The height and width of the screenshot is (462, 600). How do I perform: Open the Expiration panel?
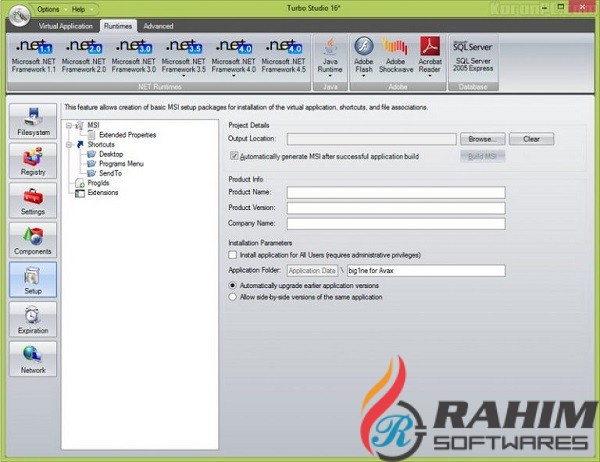(33, 319)
